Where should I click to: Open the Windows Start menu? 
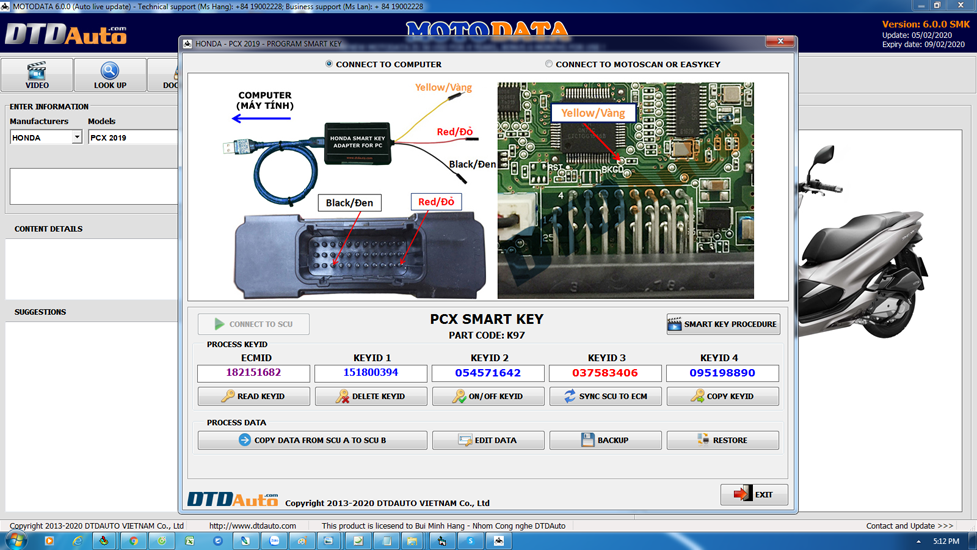16,541
